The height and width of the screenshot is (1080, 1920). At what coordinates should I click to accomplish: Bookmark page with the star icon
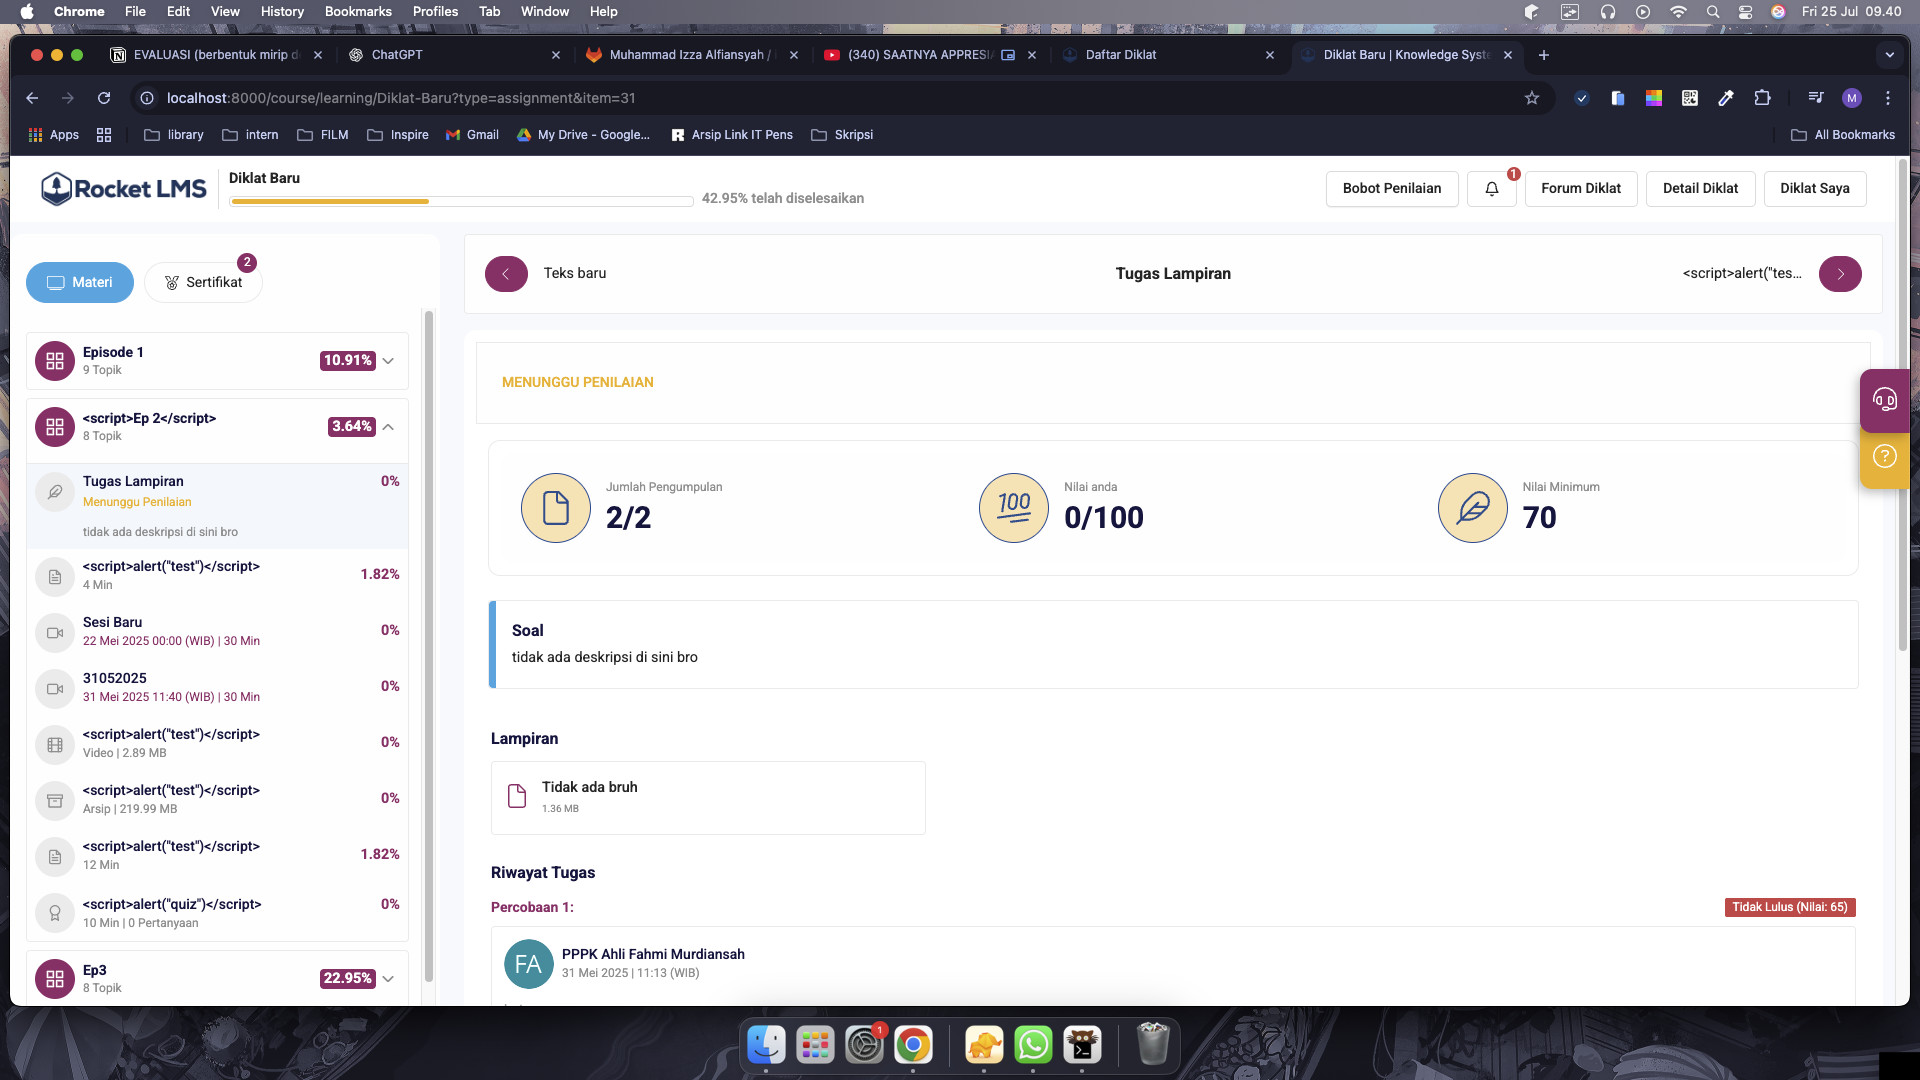pyautogui.click(x=1531, y=98)
